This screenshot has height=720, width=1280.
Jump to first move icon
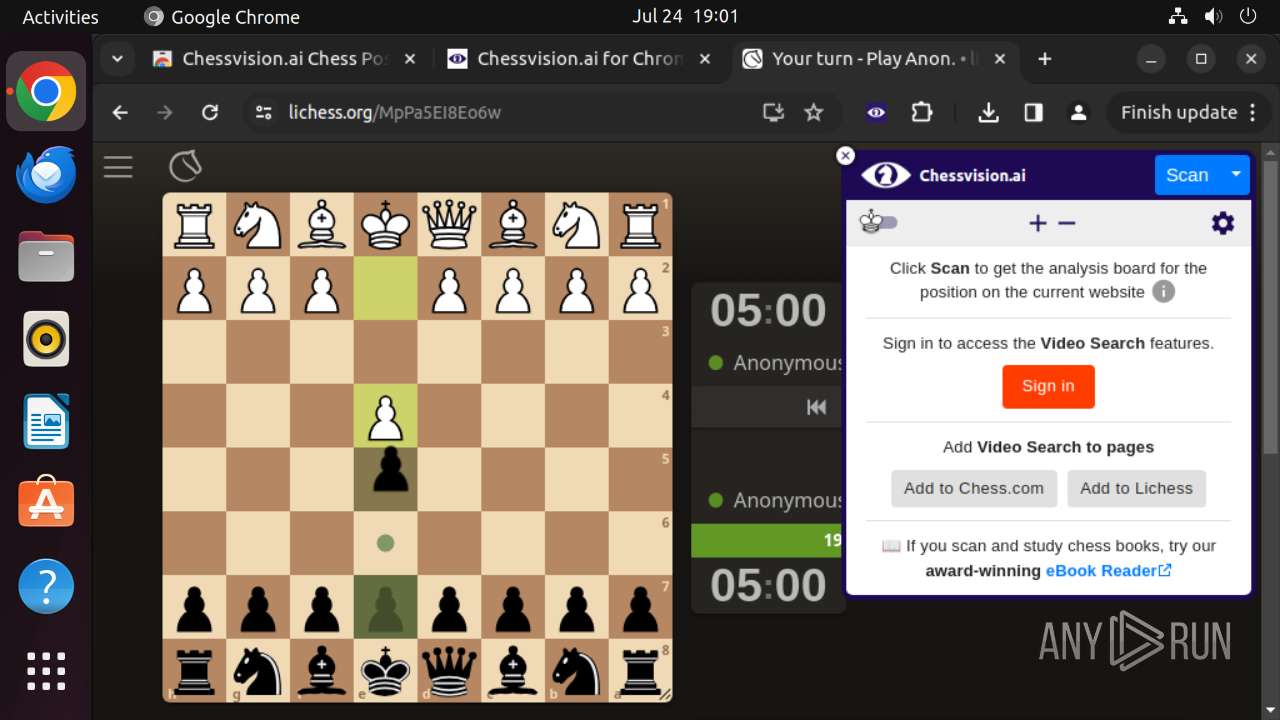pyautogui.click(x=817, y=407)
